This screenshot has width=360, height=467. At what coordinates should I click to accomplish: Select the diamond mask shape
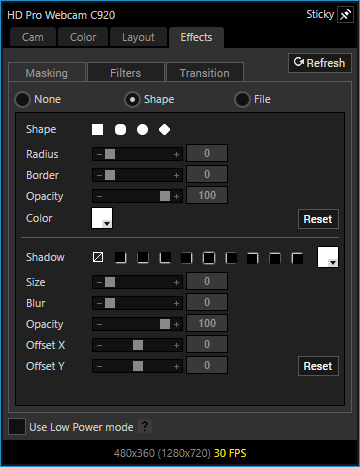coord(164,129)
